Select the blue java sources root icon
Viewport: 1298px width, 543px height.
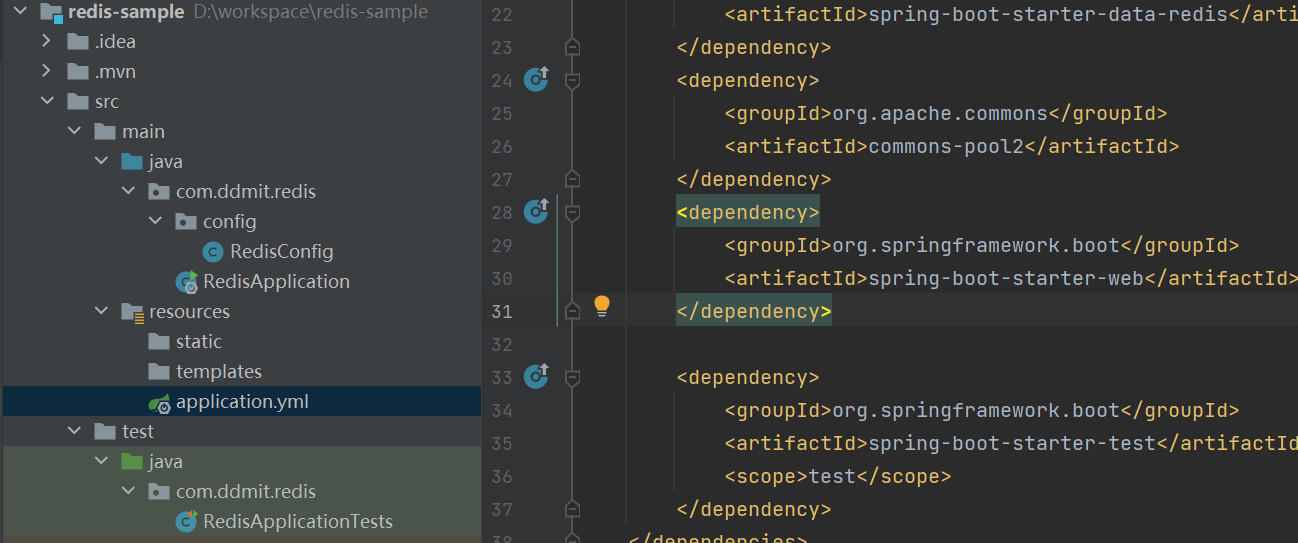point(131,162)
